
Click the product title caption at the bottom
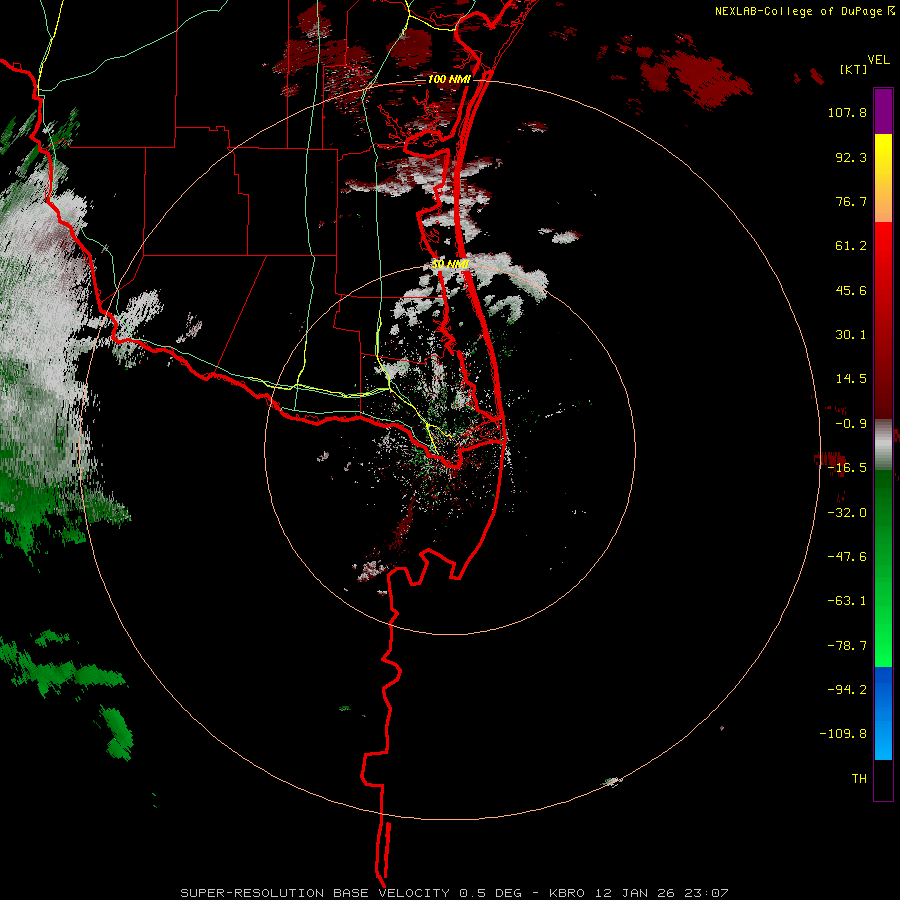(x=454, y=893)
